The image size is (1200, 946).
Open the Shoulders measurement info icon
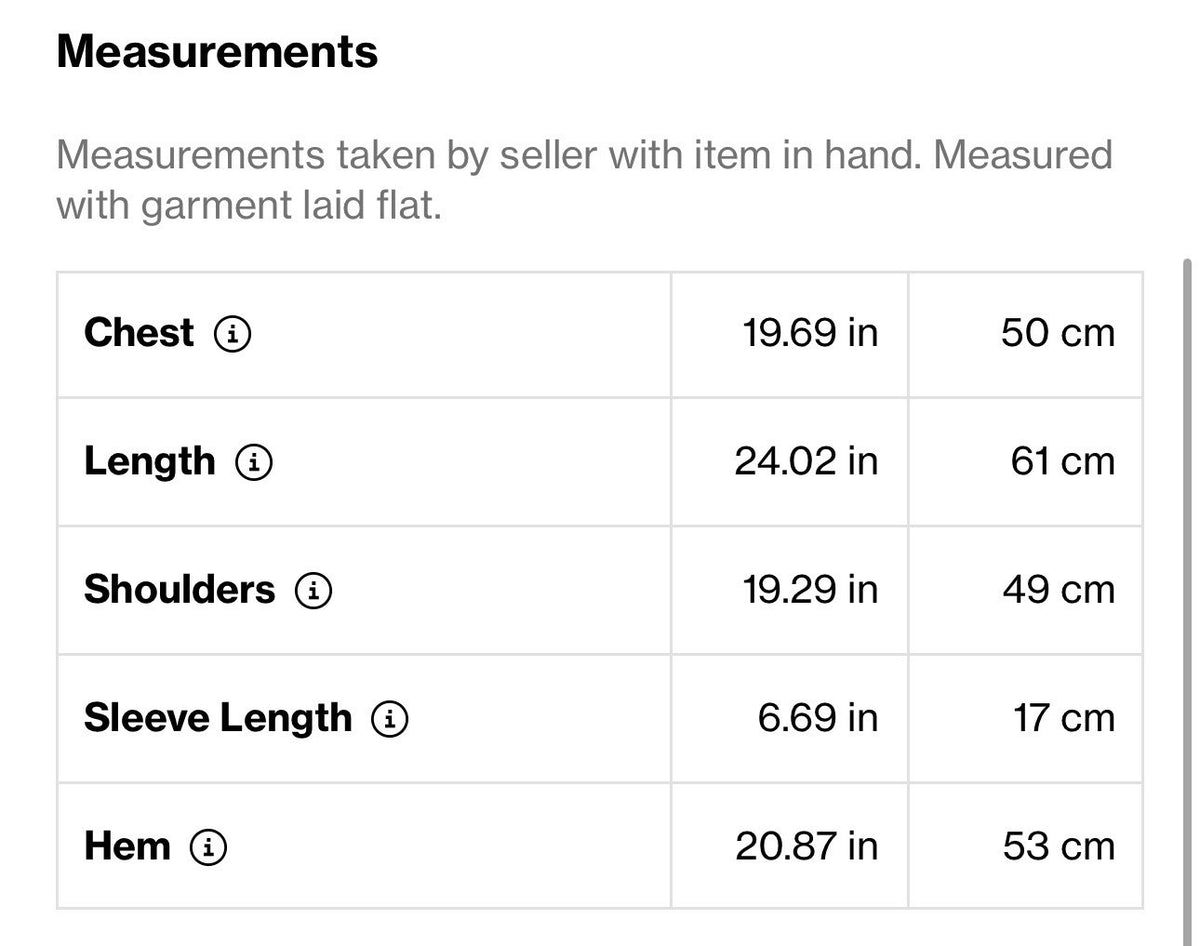[314, 590]
